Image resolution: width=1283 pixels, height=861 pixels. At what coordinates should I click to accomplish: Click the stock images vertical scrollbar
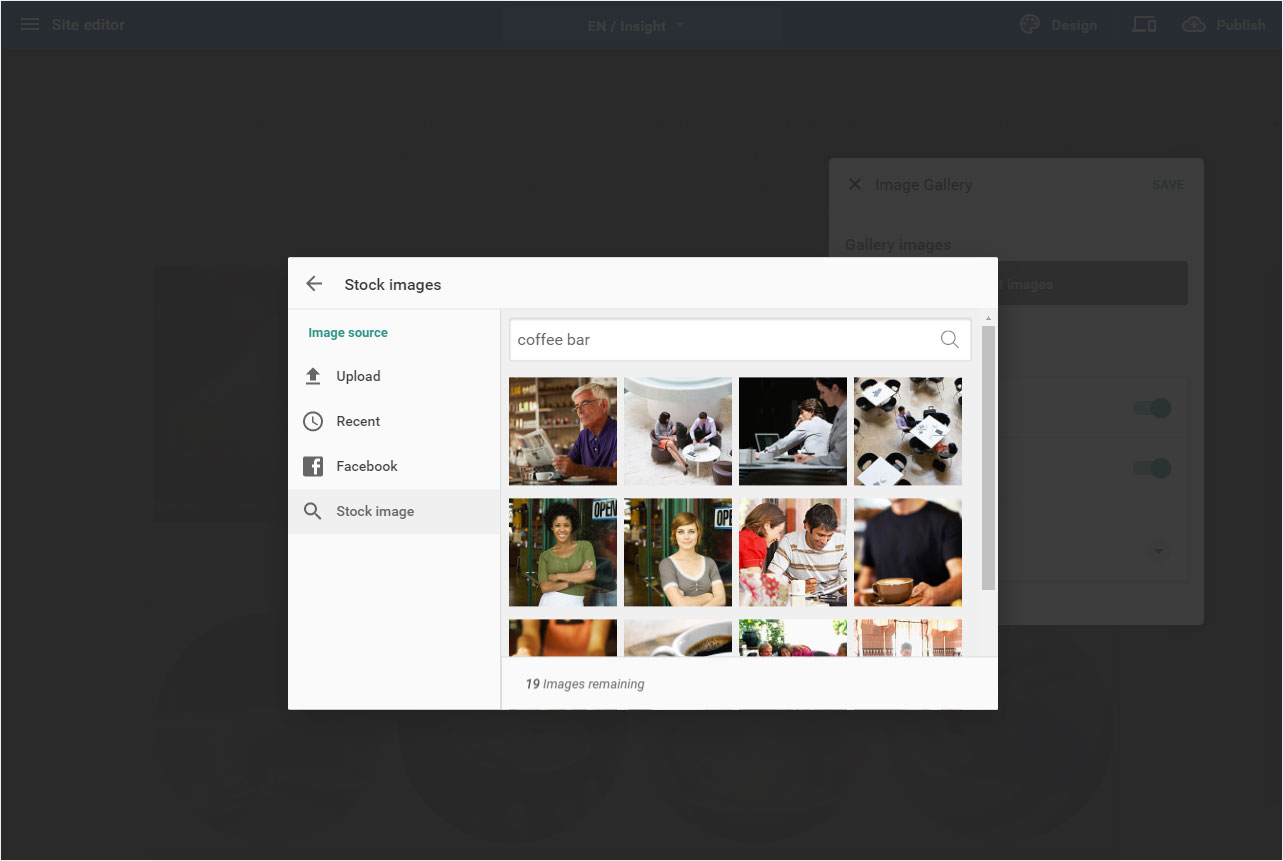988,457
